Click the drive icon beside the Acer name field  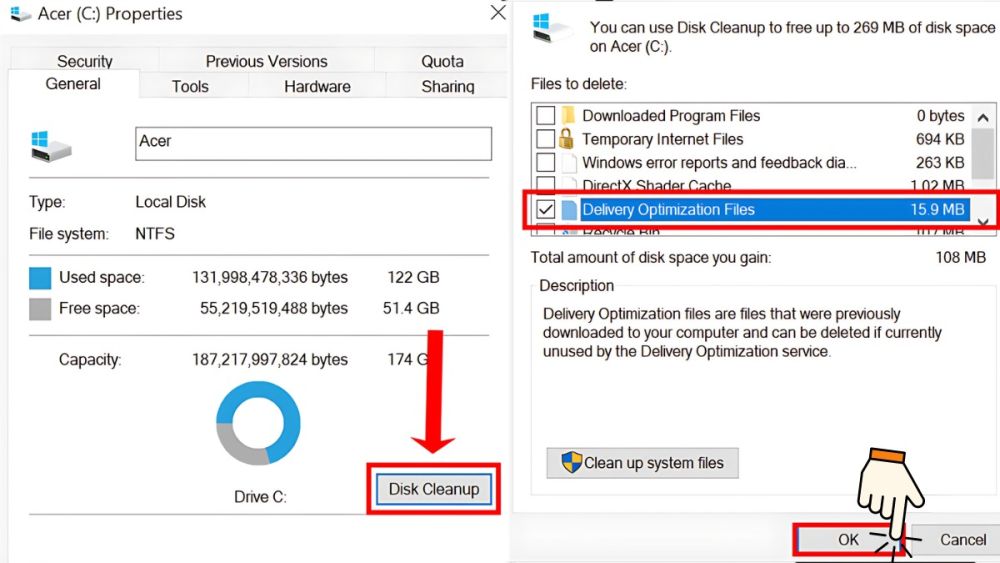click(51, 146)
